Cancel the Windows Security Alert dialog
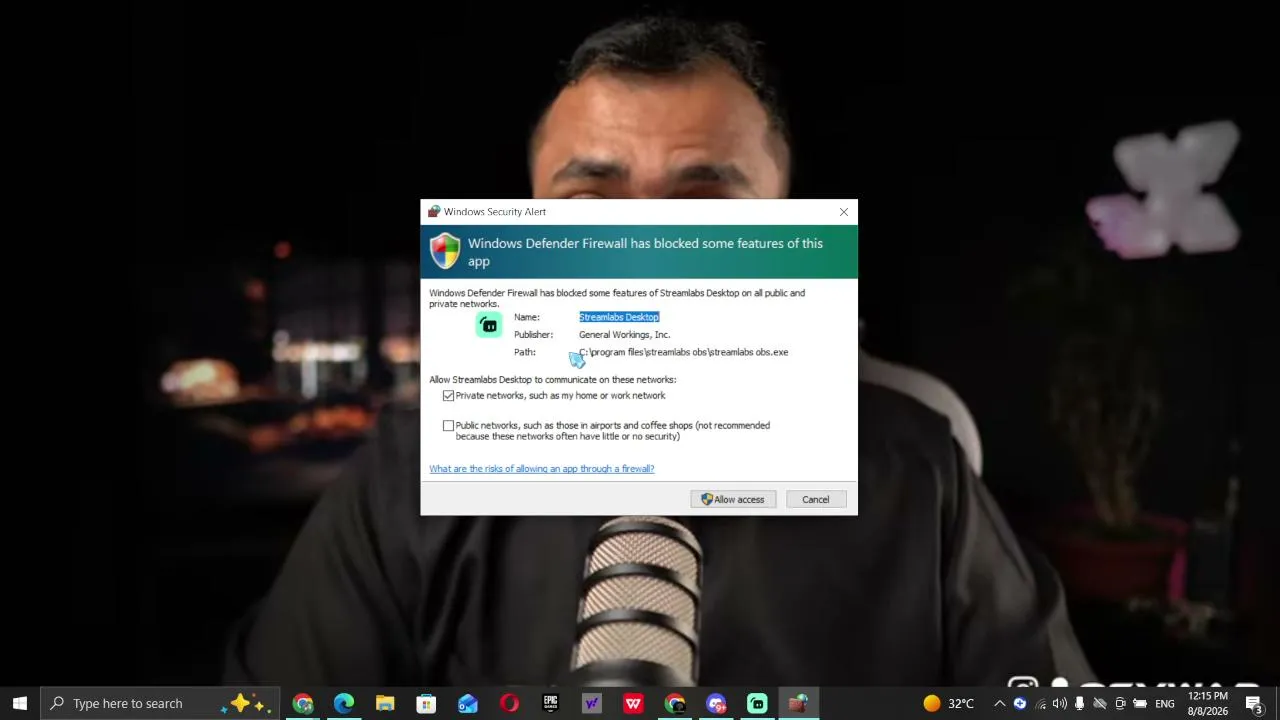Screen dimensions: 1280x720 [815, 499]
